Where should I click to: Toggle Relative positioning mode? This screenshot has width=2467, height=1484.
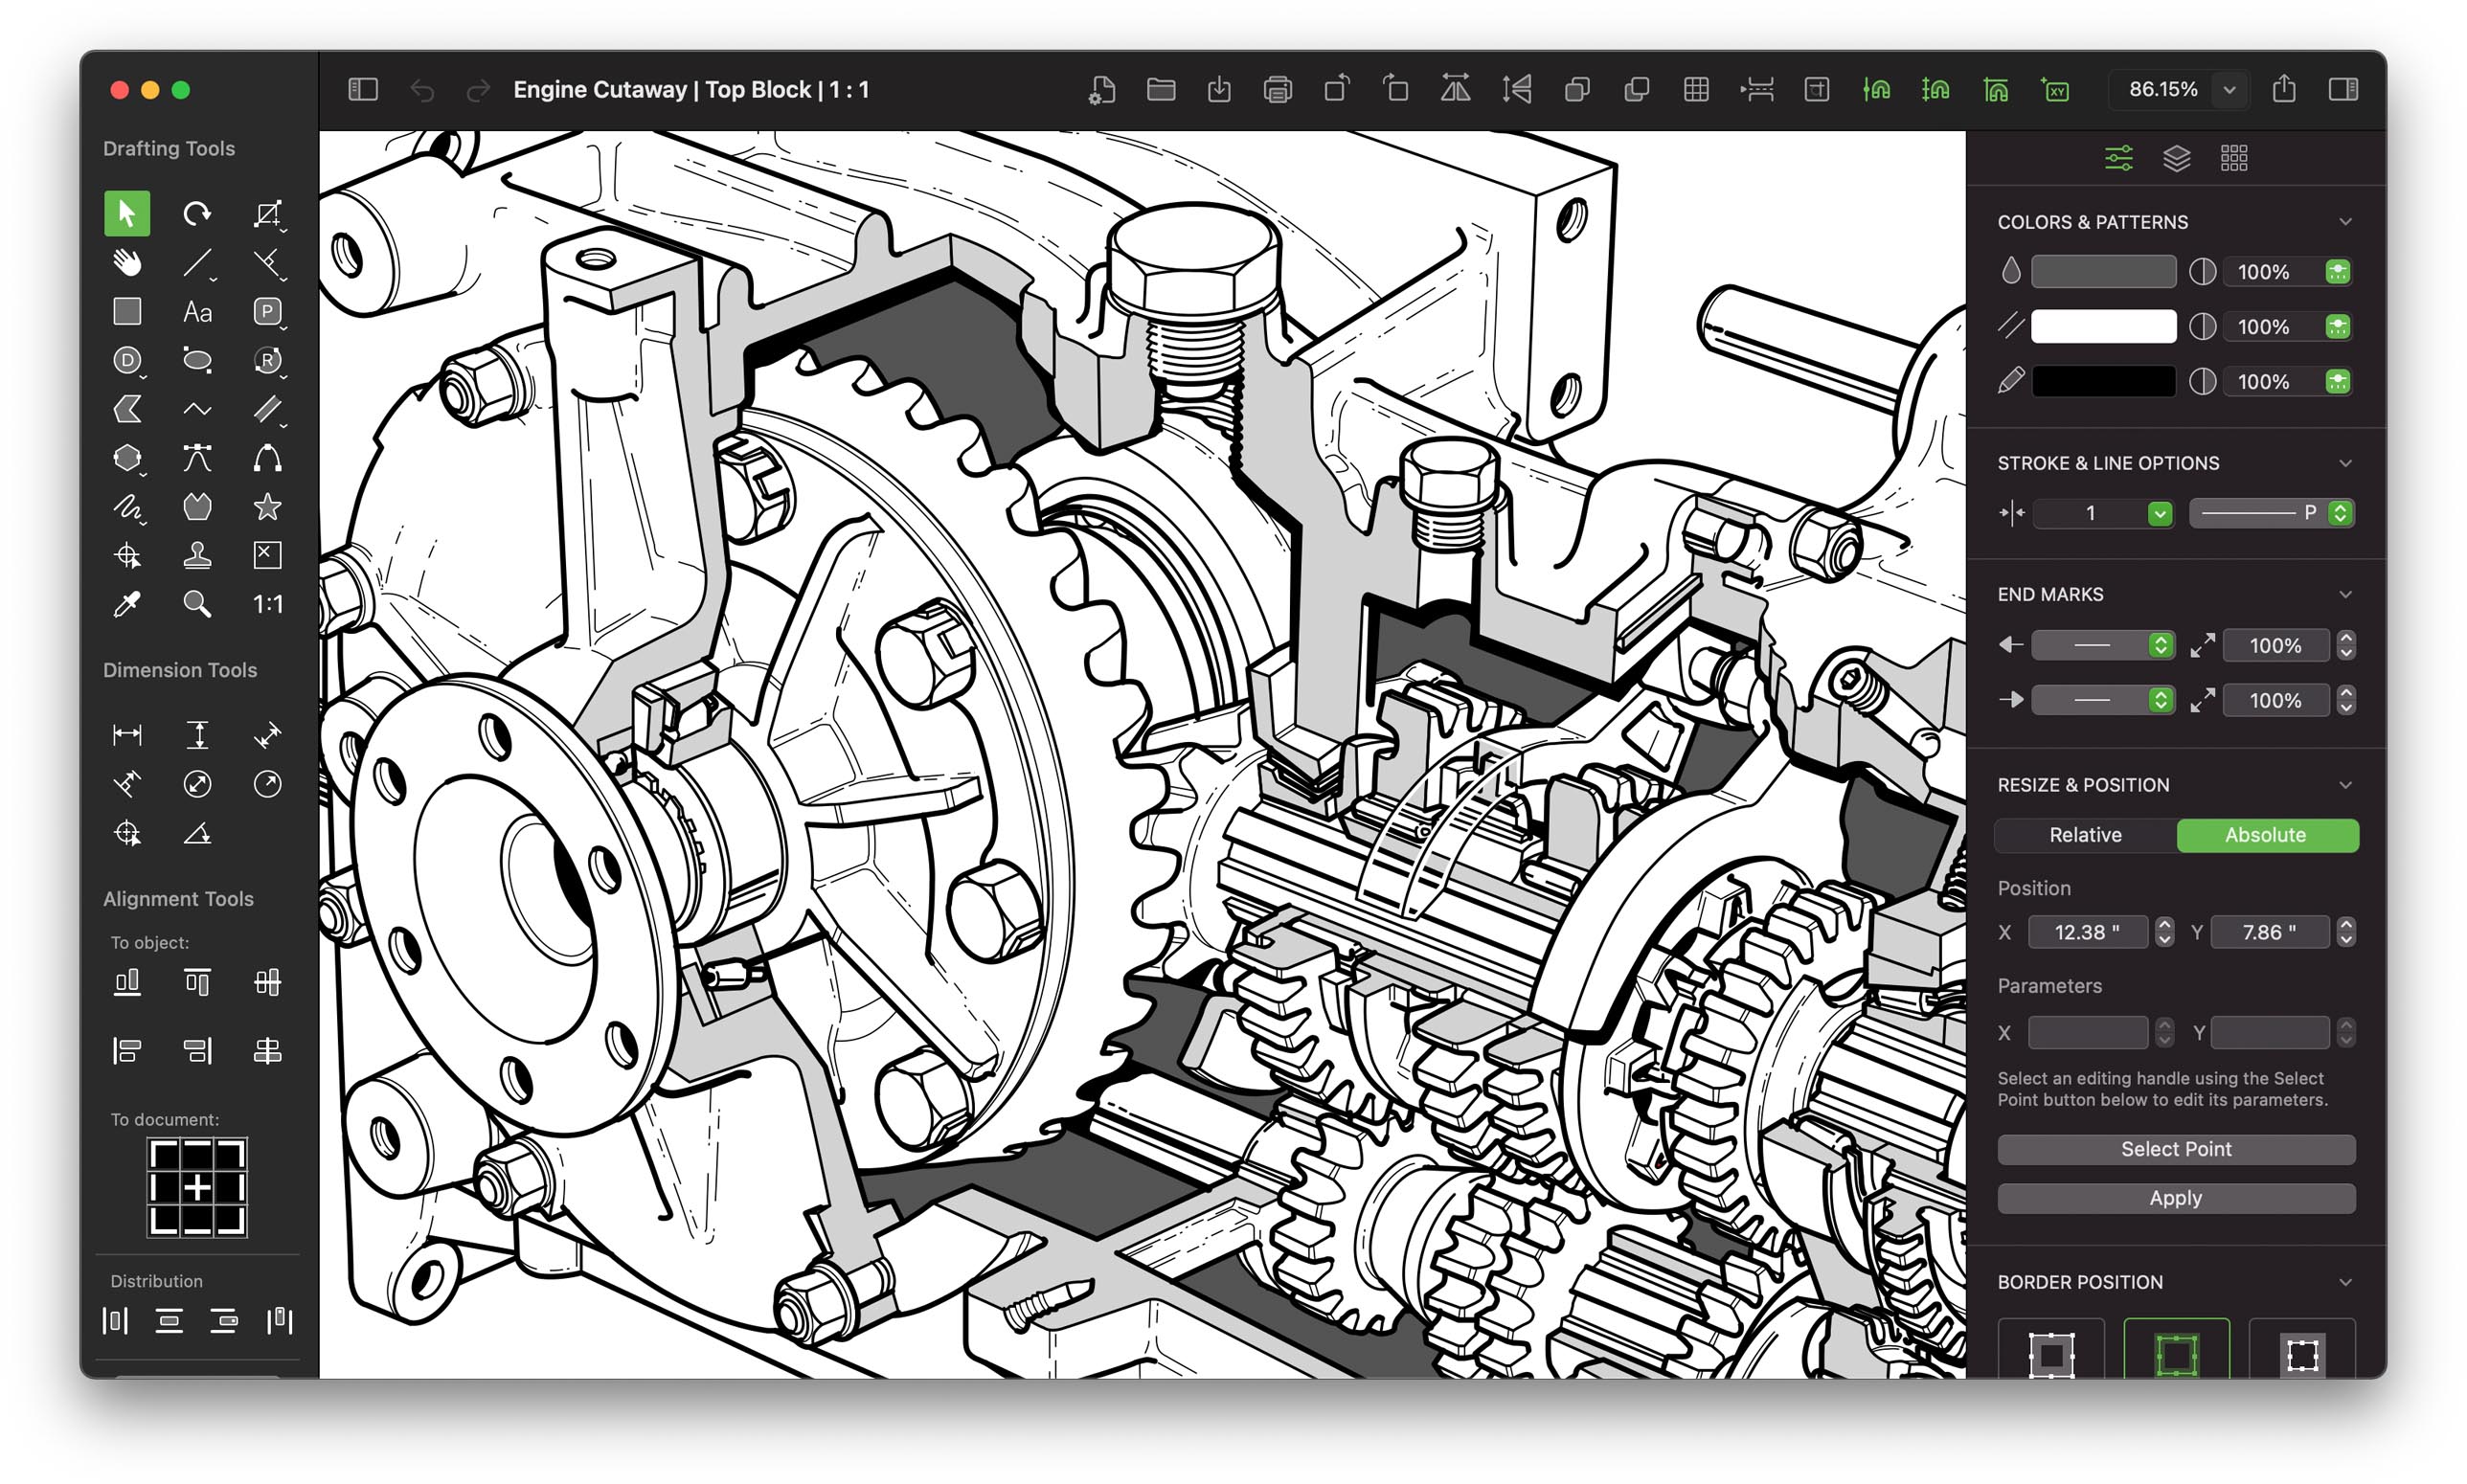2085,834
